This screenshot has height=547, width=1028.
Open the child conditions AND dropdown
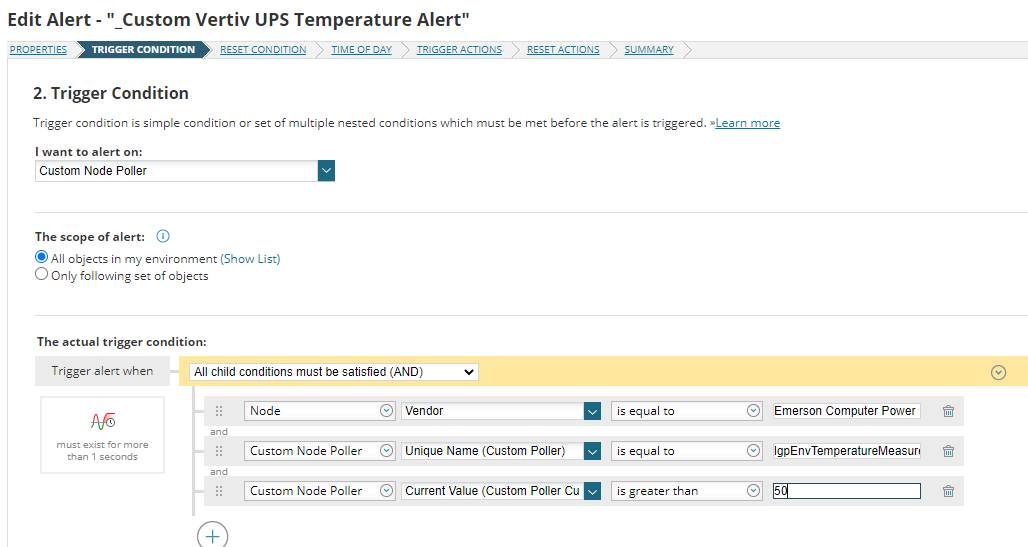coord(334,372)
